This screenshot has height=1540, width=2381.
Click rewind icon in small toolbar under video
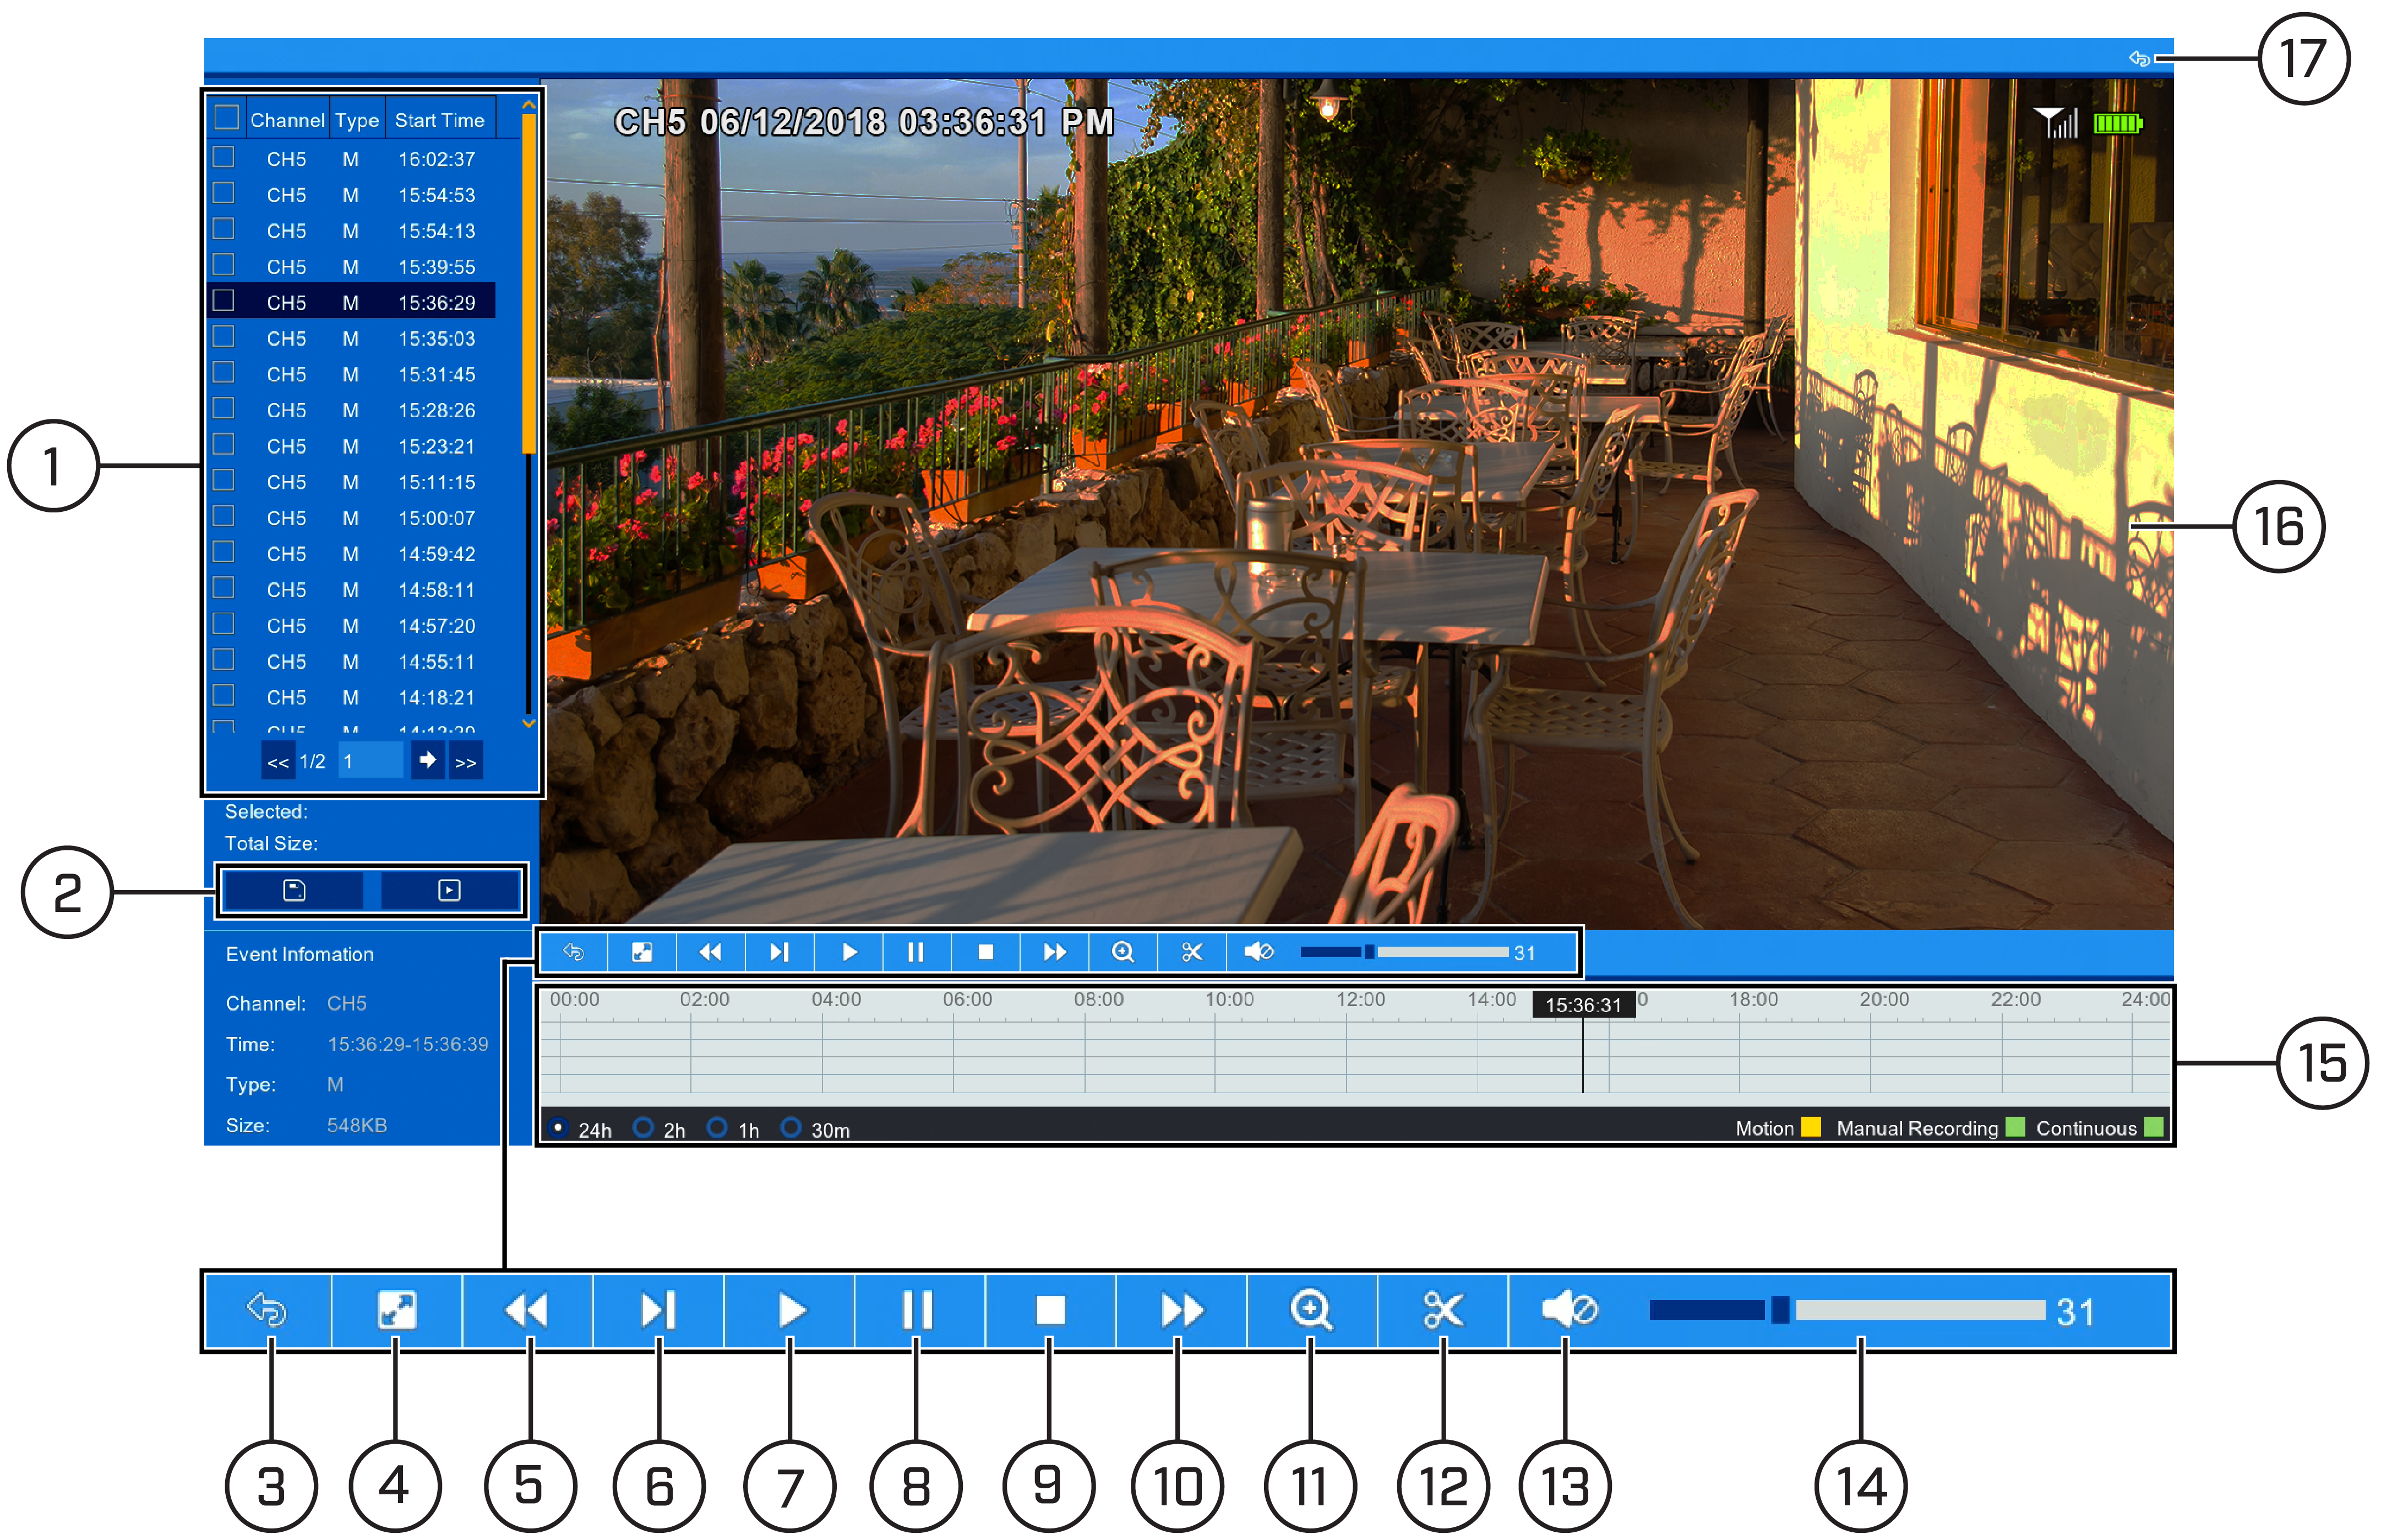click(710, 952)
